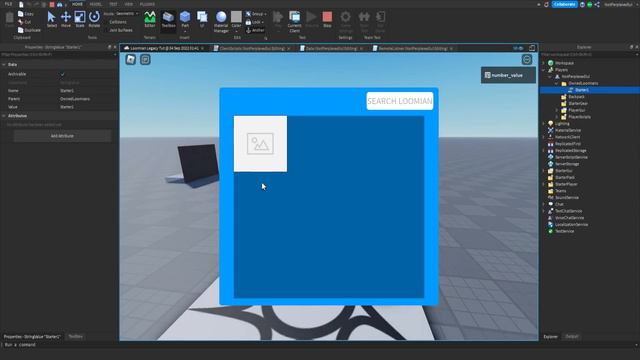This screenshot has height=360, width=640.
Task: Switch to the TEST ribbon tab
Action: click(x=113, y=4)
